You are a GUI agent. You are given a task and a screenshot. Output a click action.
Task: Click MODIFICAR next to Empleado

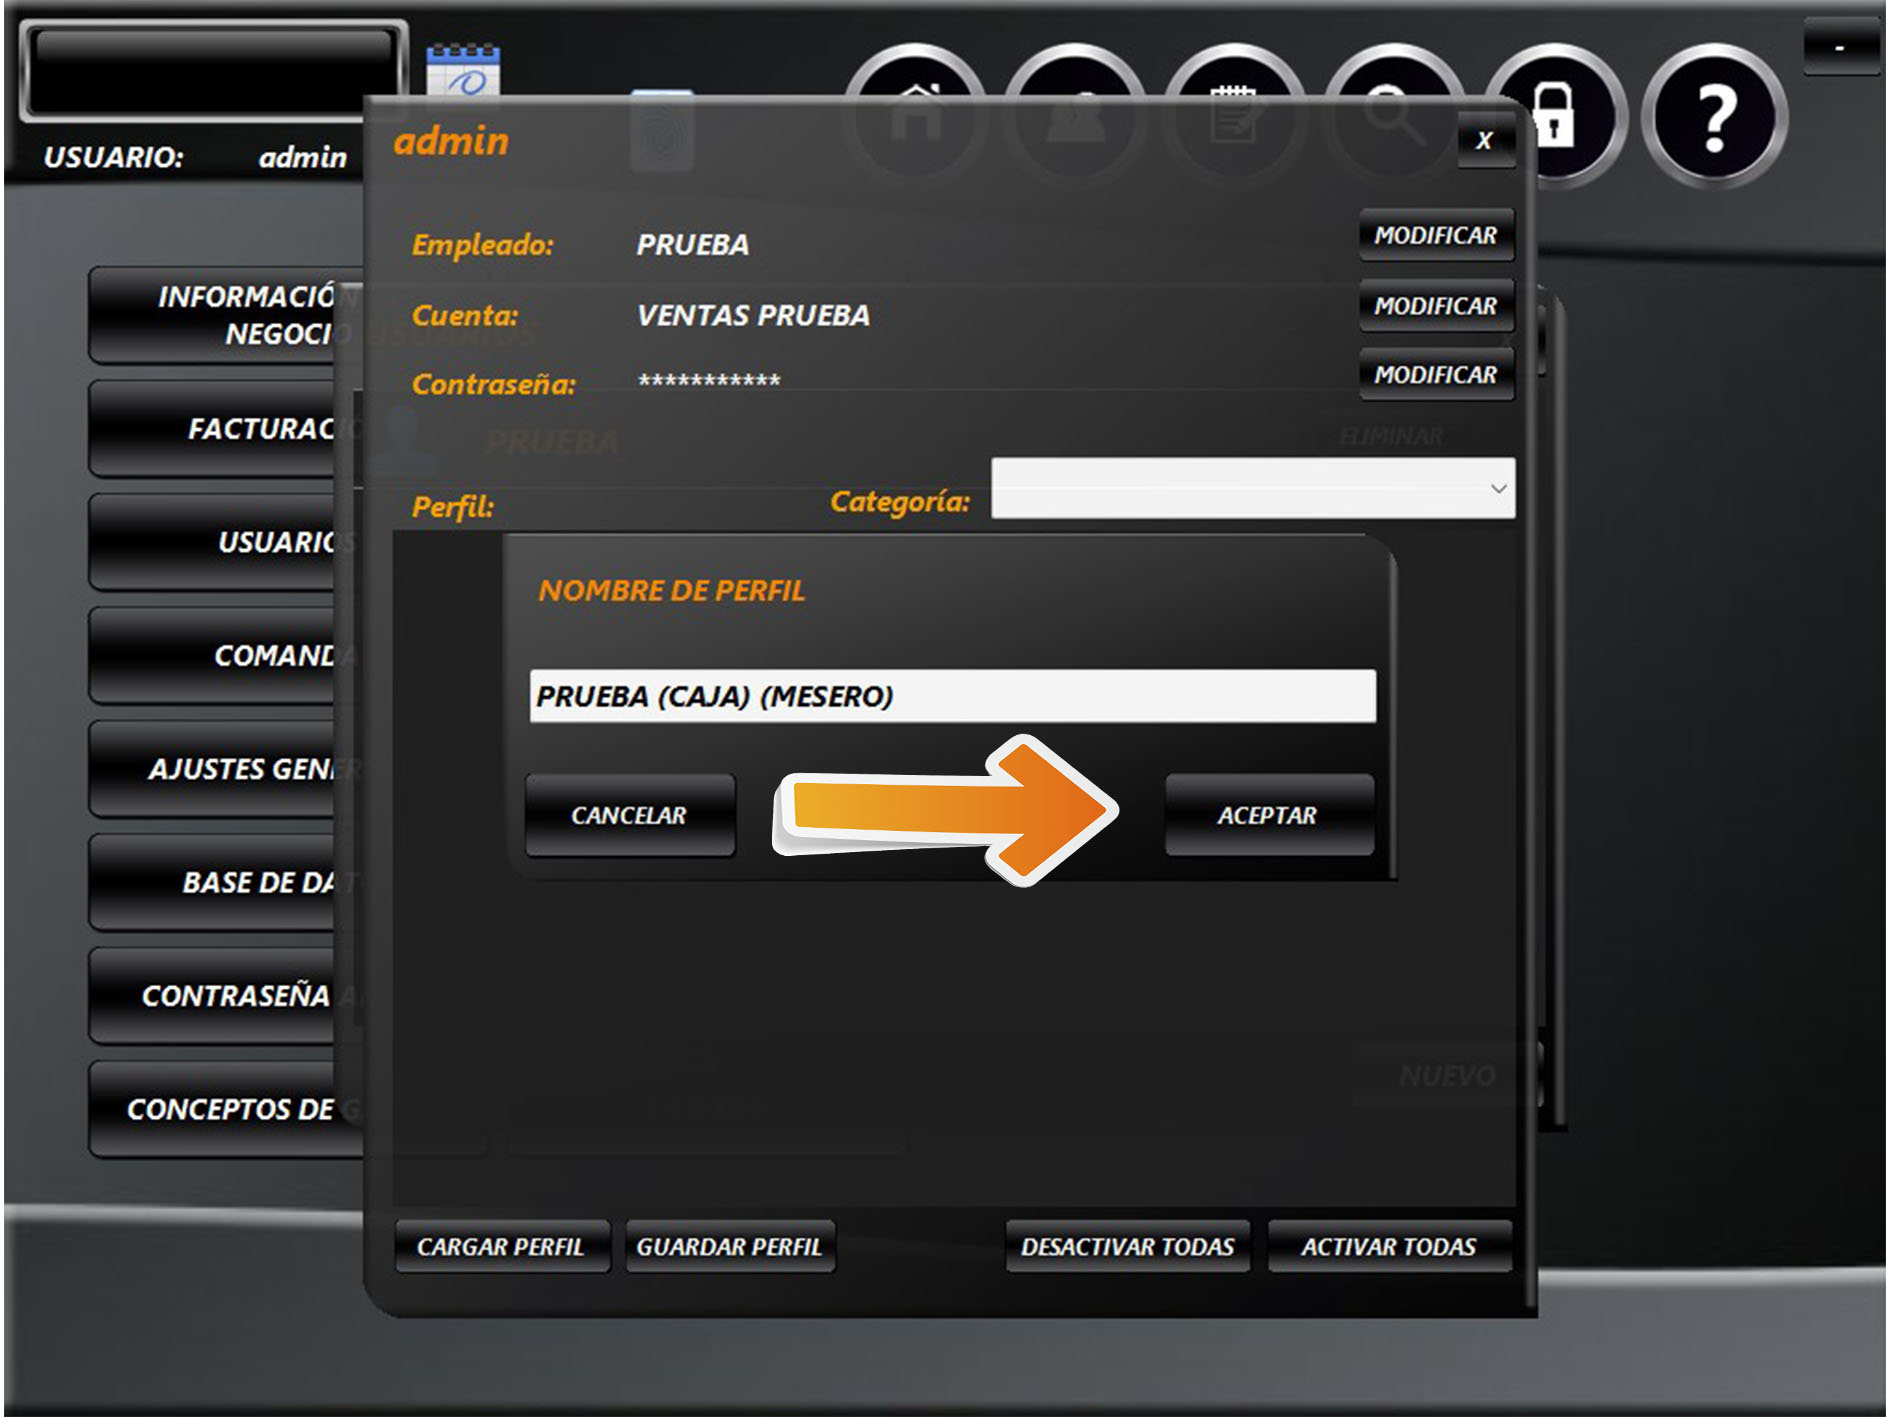click(1435, 235)
